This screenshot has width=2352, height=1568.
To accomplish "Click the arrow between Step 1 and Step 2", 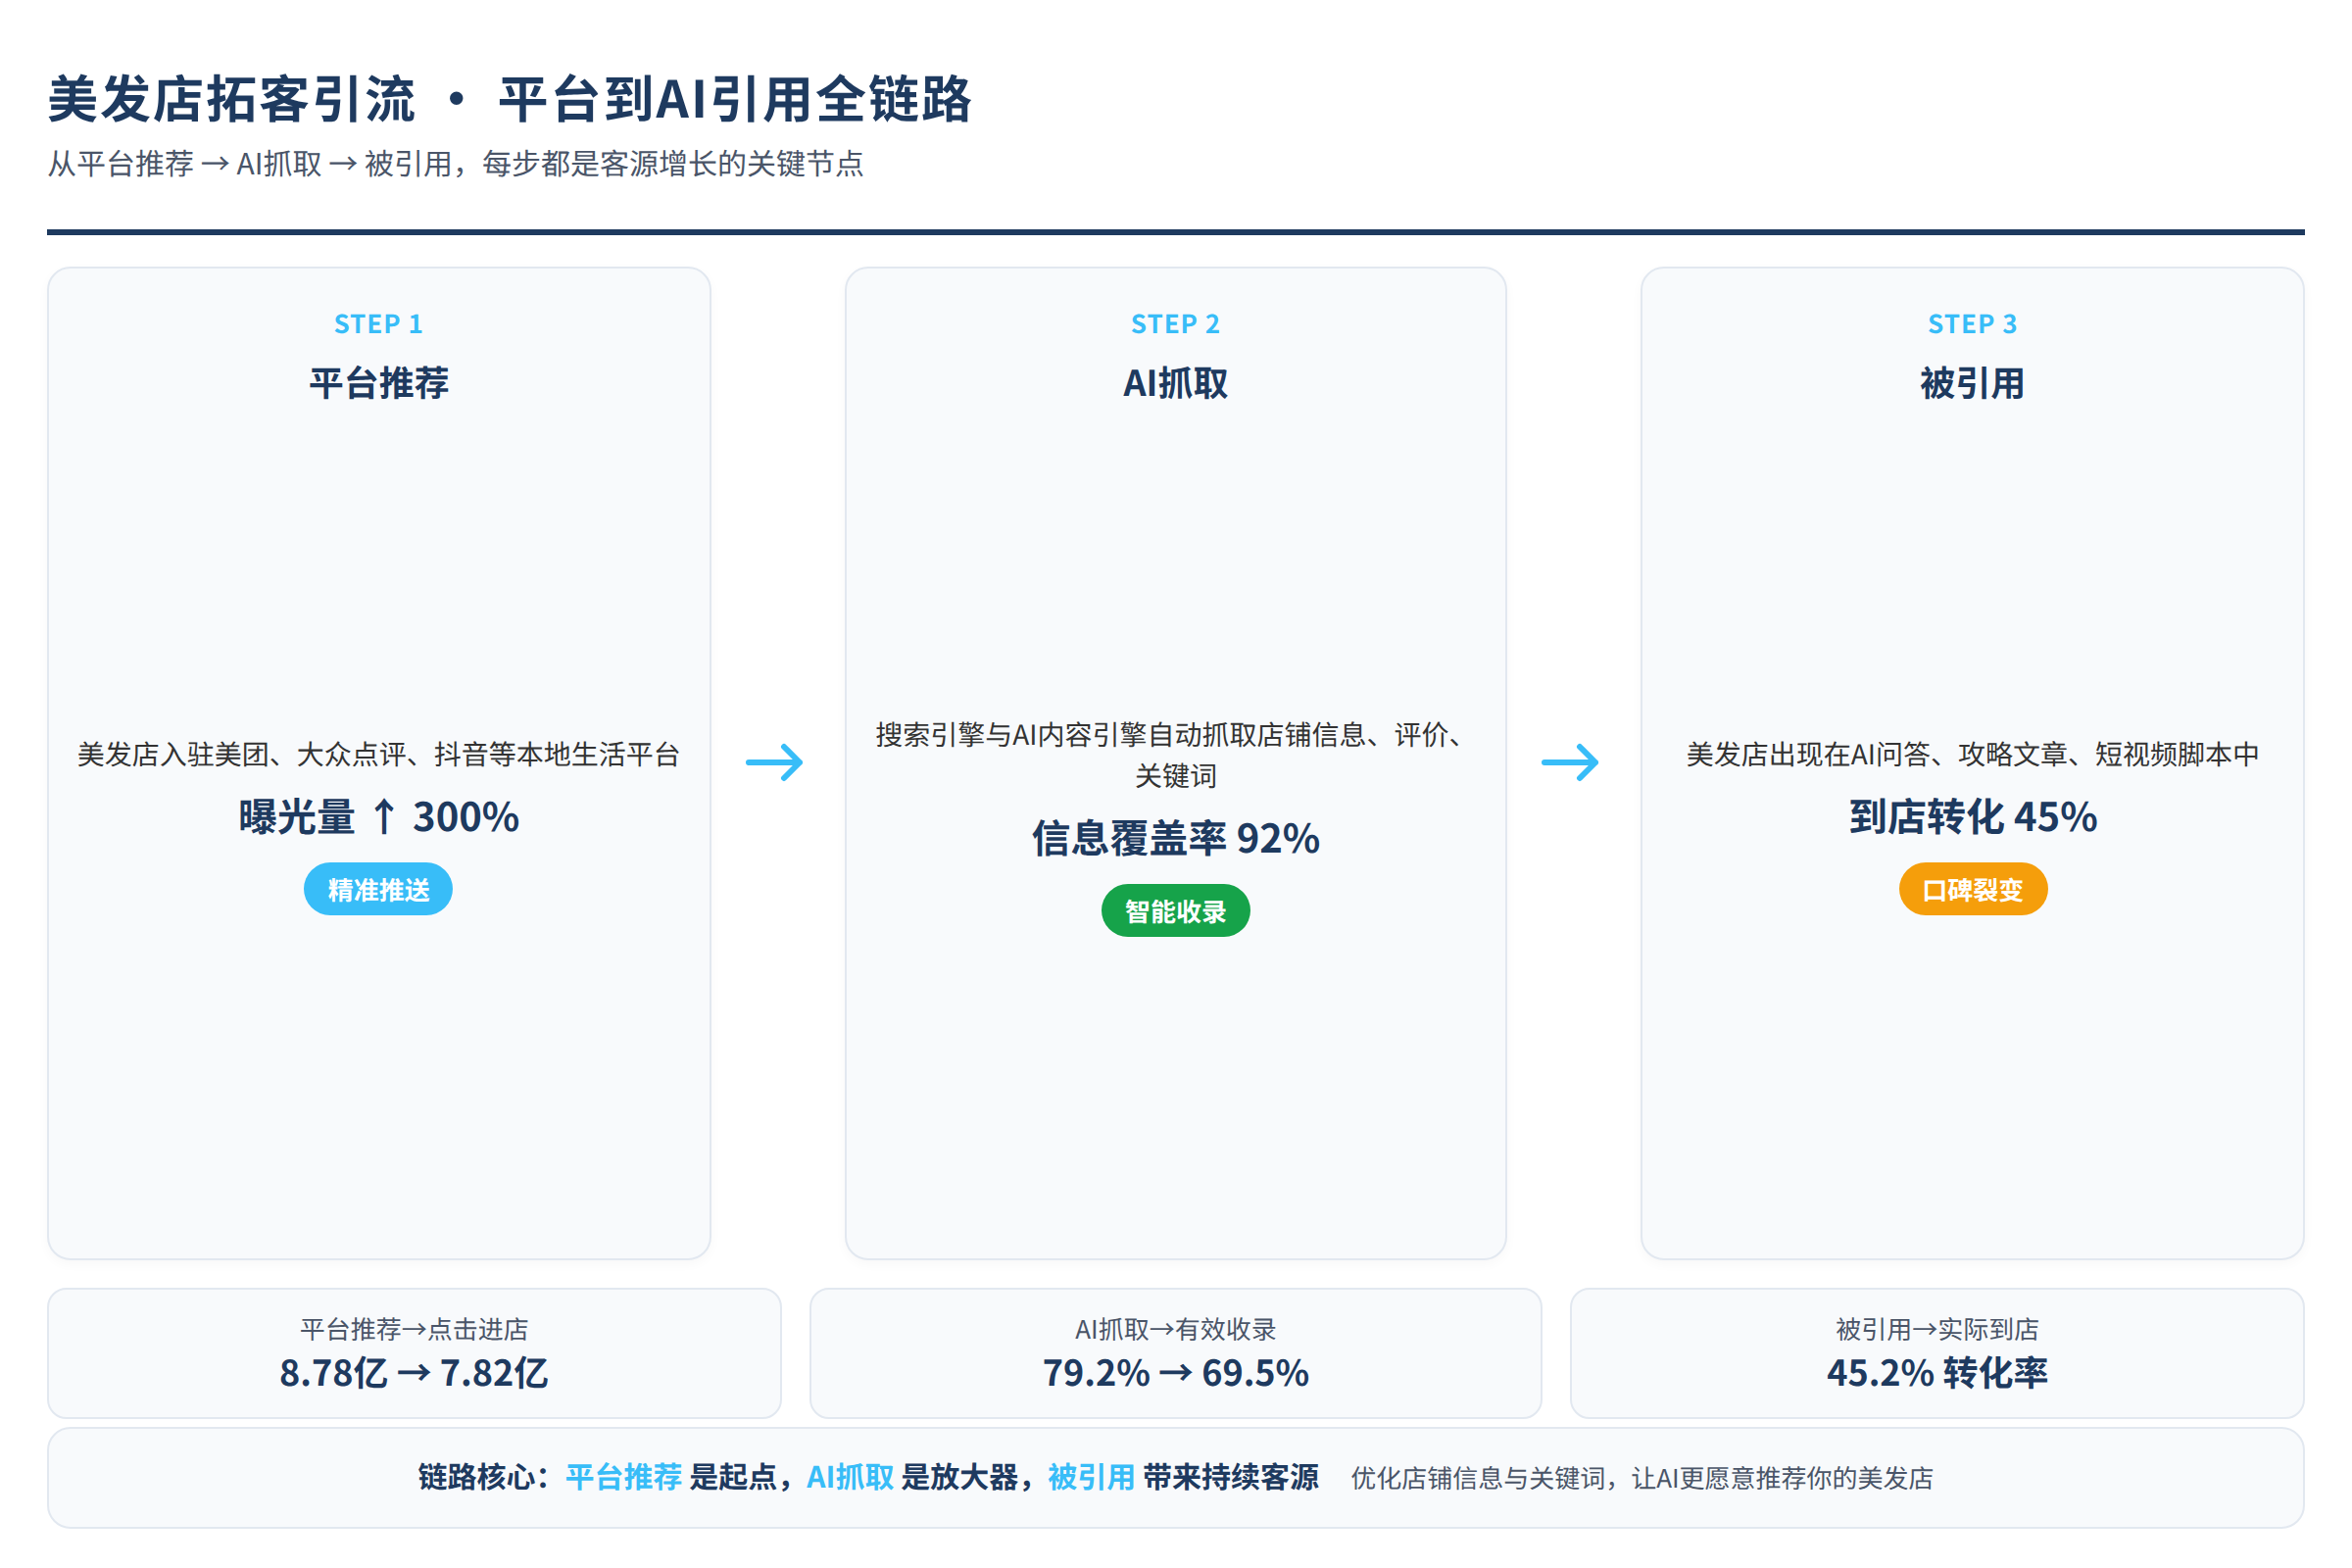I will [x=775, y=763].
